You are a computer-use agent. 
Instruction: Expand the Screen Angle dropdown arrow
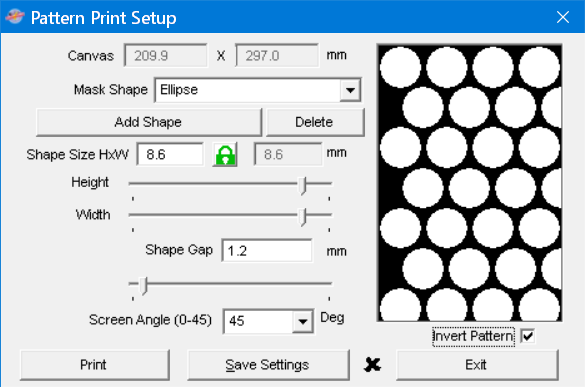click(303, 321)
